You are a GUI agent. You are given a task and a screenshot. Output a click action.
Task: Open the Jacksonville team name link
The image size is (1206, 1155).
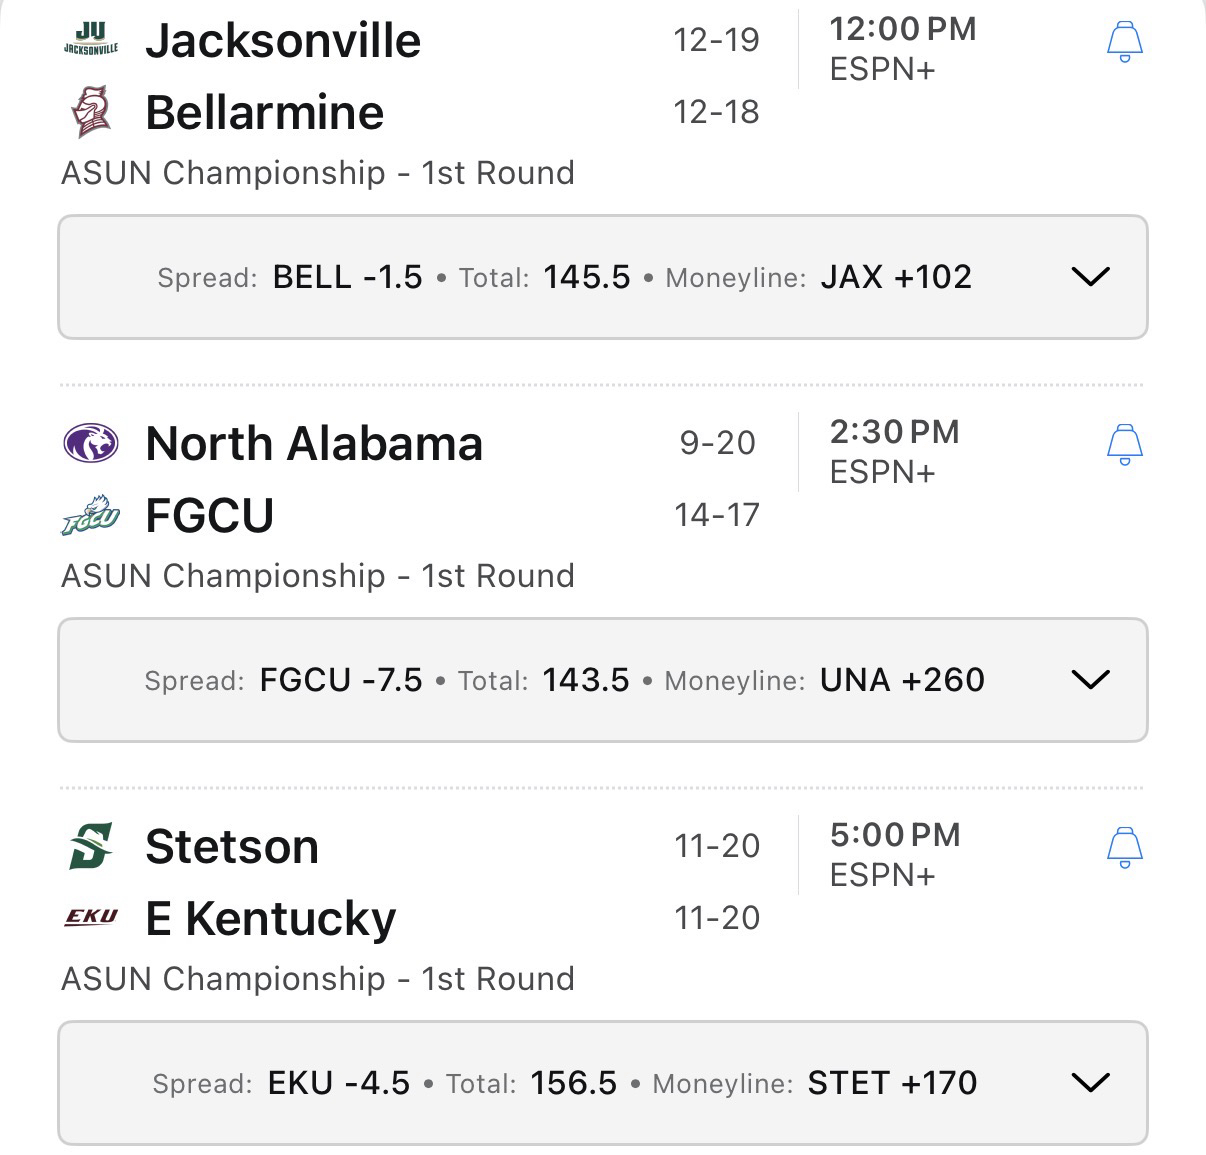[283, 41]
